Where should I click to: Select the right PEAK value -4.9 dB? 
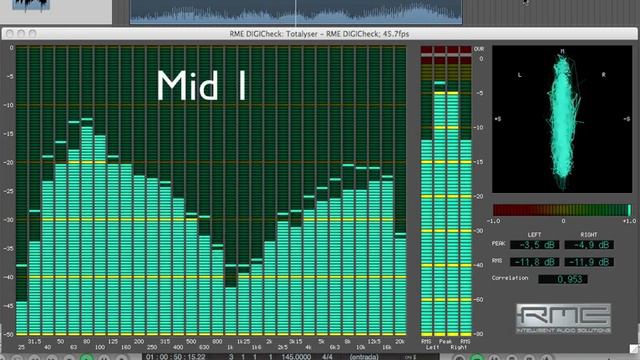(589, 245)
